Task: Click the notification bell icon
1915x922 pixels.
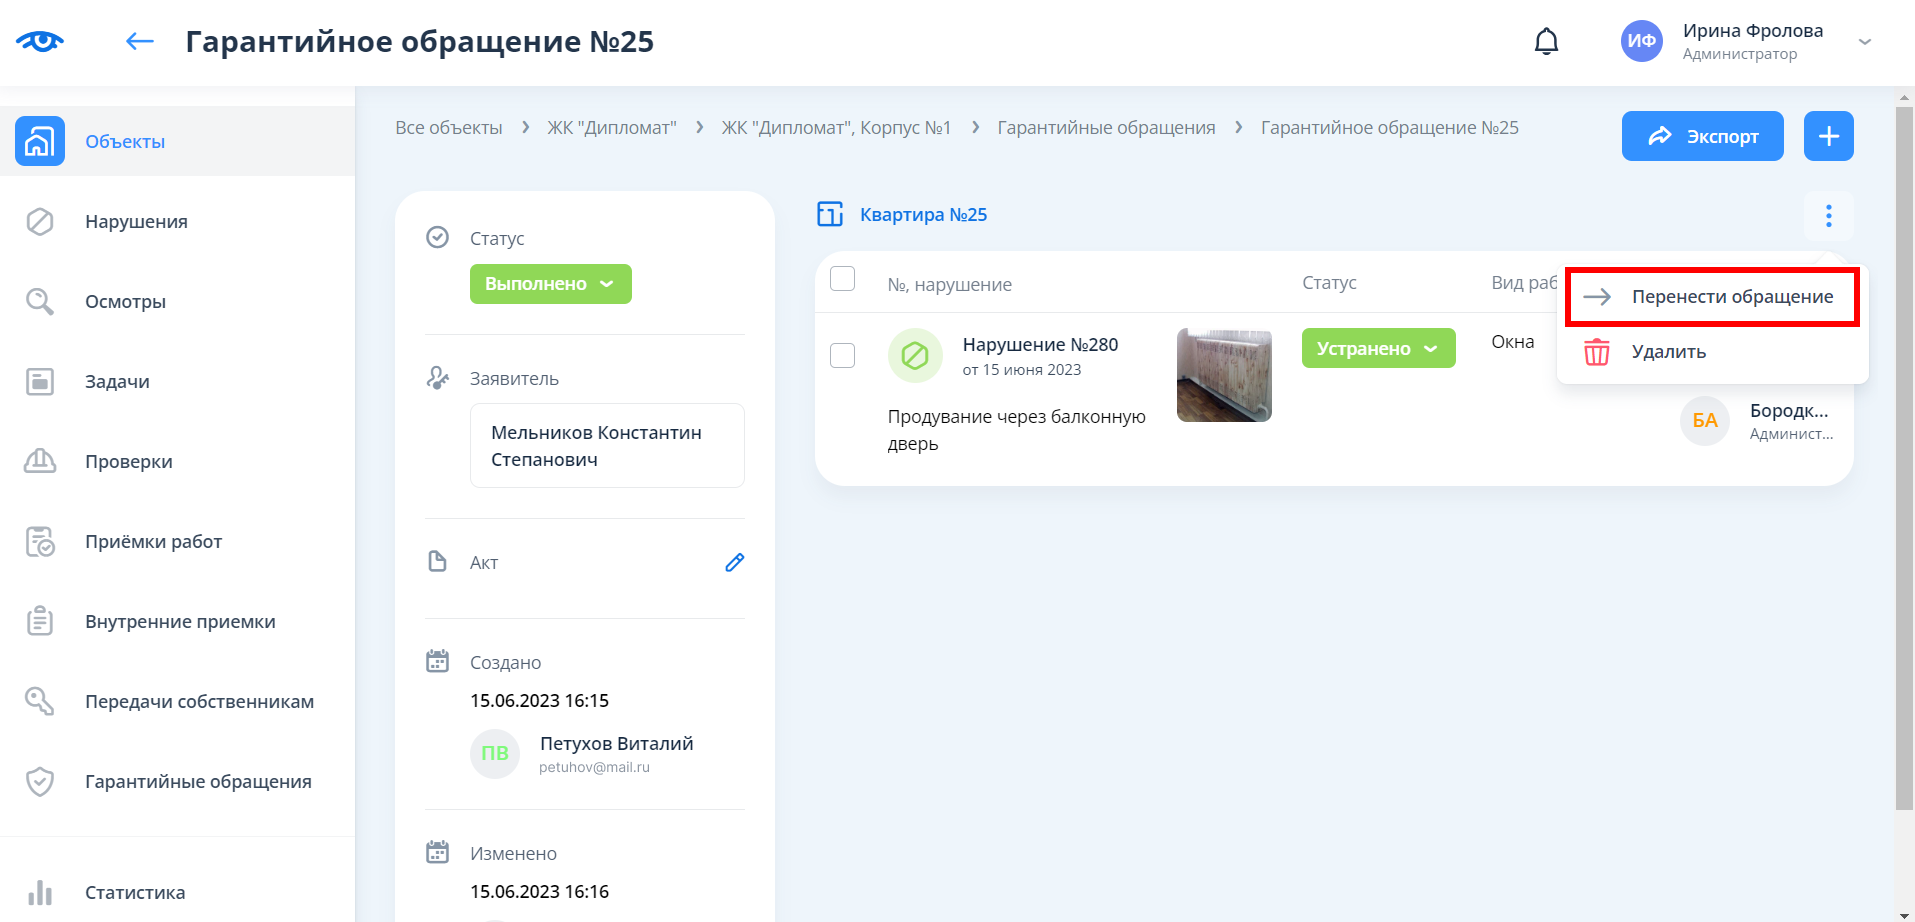Action: pyautogui.click(x=1546, y=42)
